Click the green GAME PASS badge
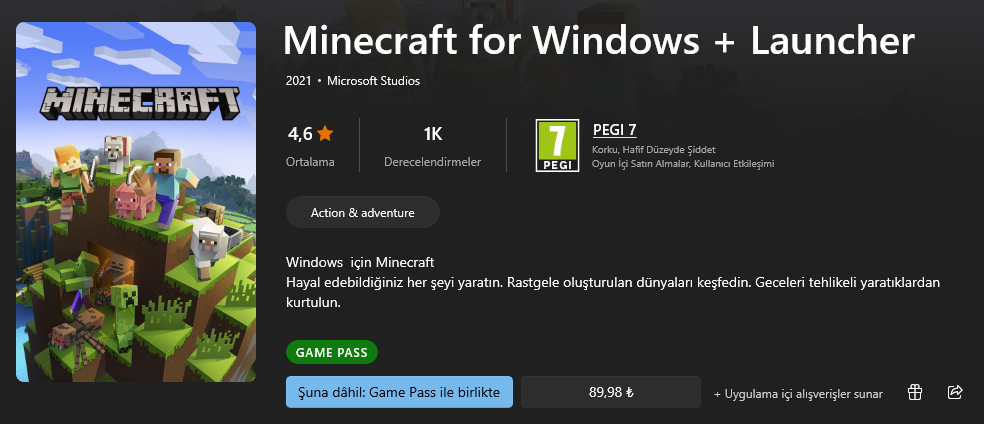Viewport: 984px width, 424px height. coord(332,352)
